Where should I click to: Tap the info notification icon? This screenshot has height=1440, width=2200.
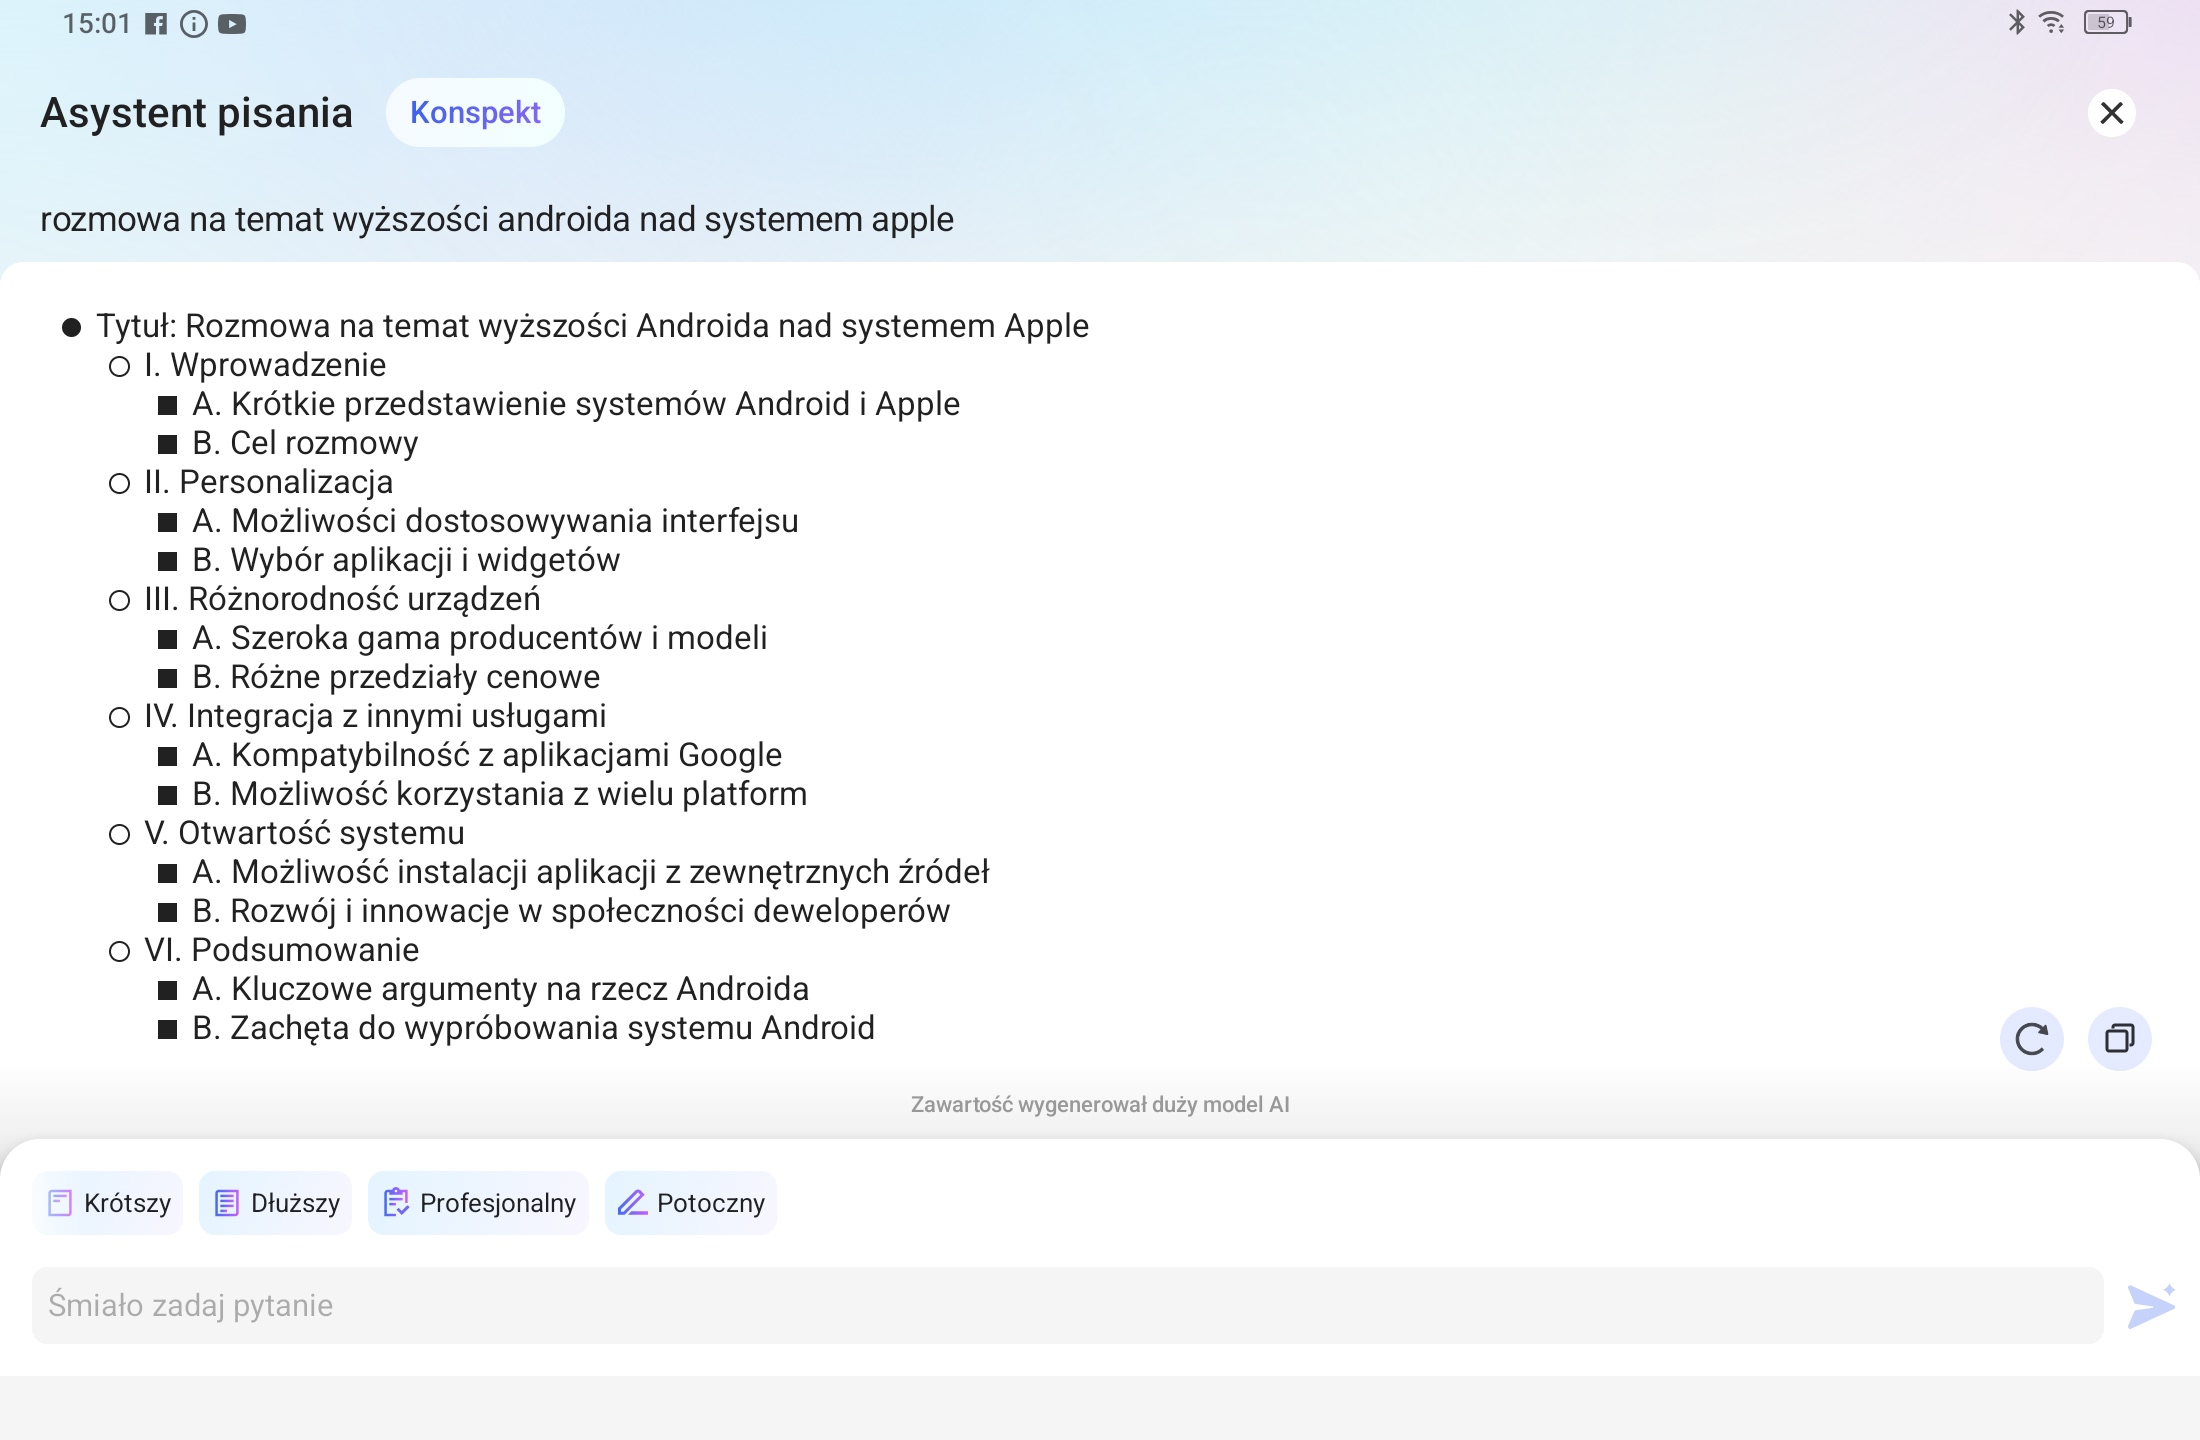pos(194,24)
